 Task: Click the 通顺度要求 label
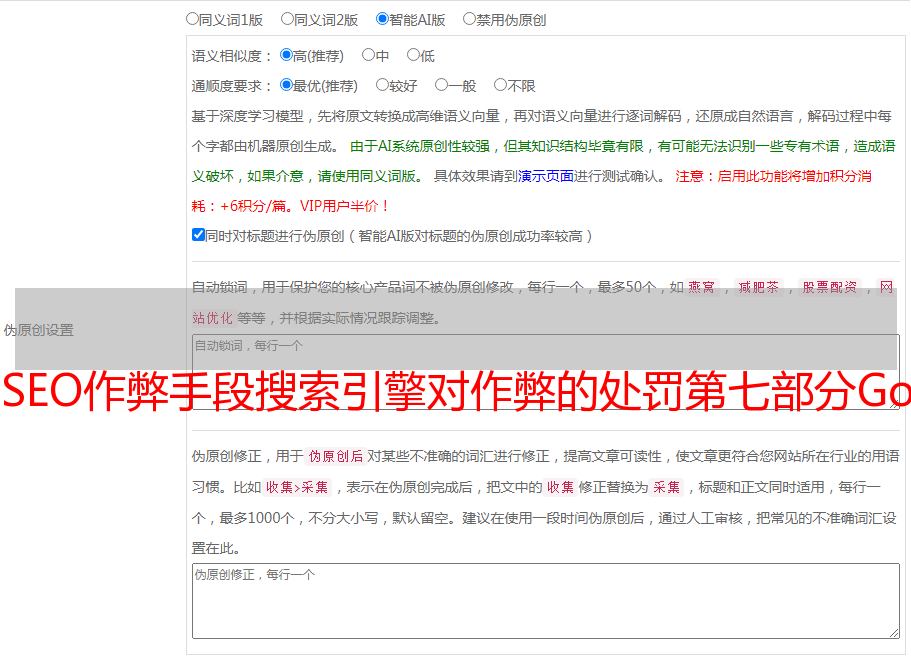(x=231, y=87)
